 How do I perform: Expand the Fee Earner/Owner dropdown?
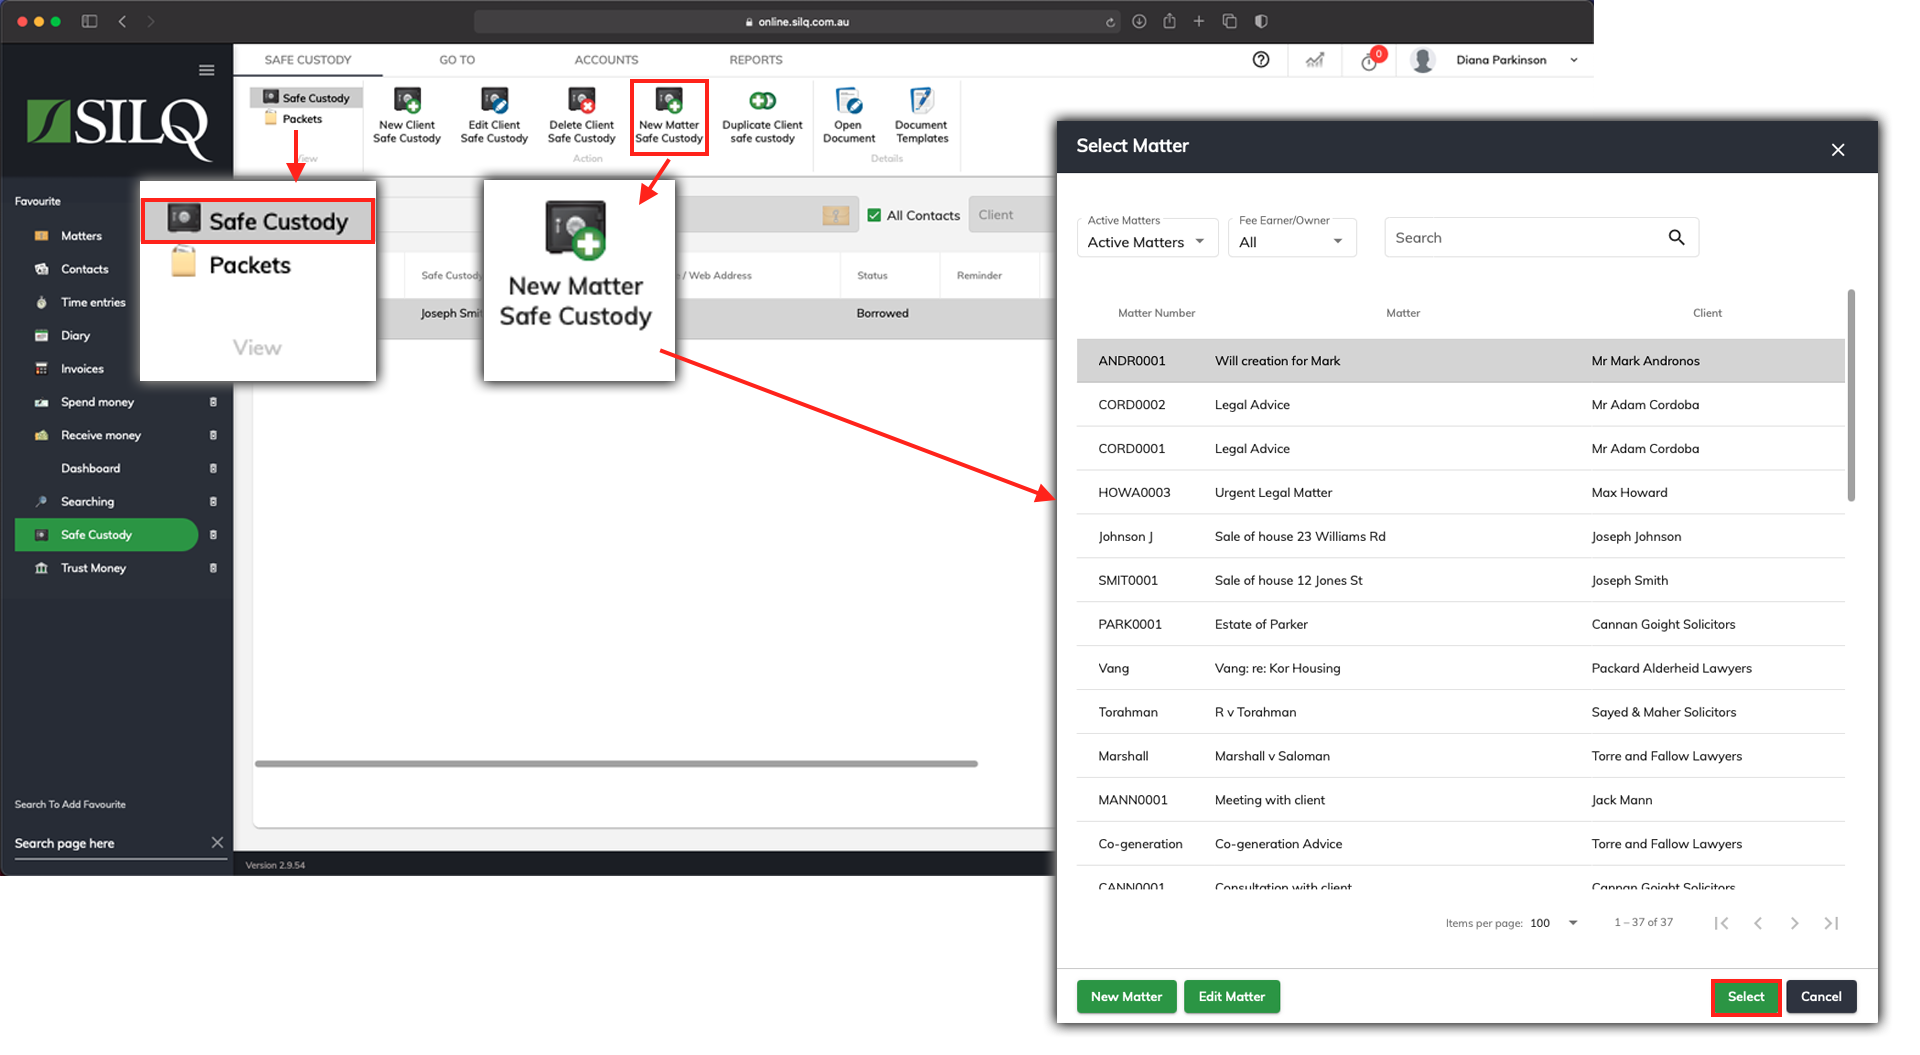point(1291,241)
